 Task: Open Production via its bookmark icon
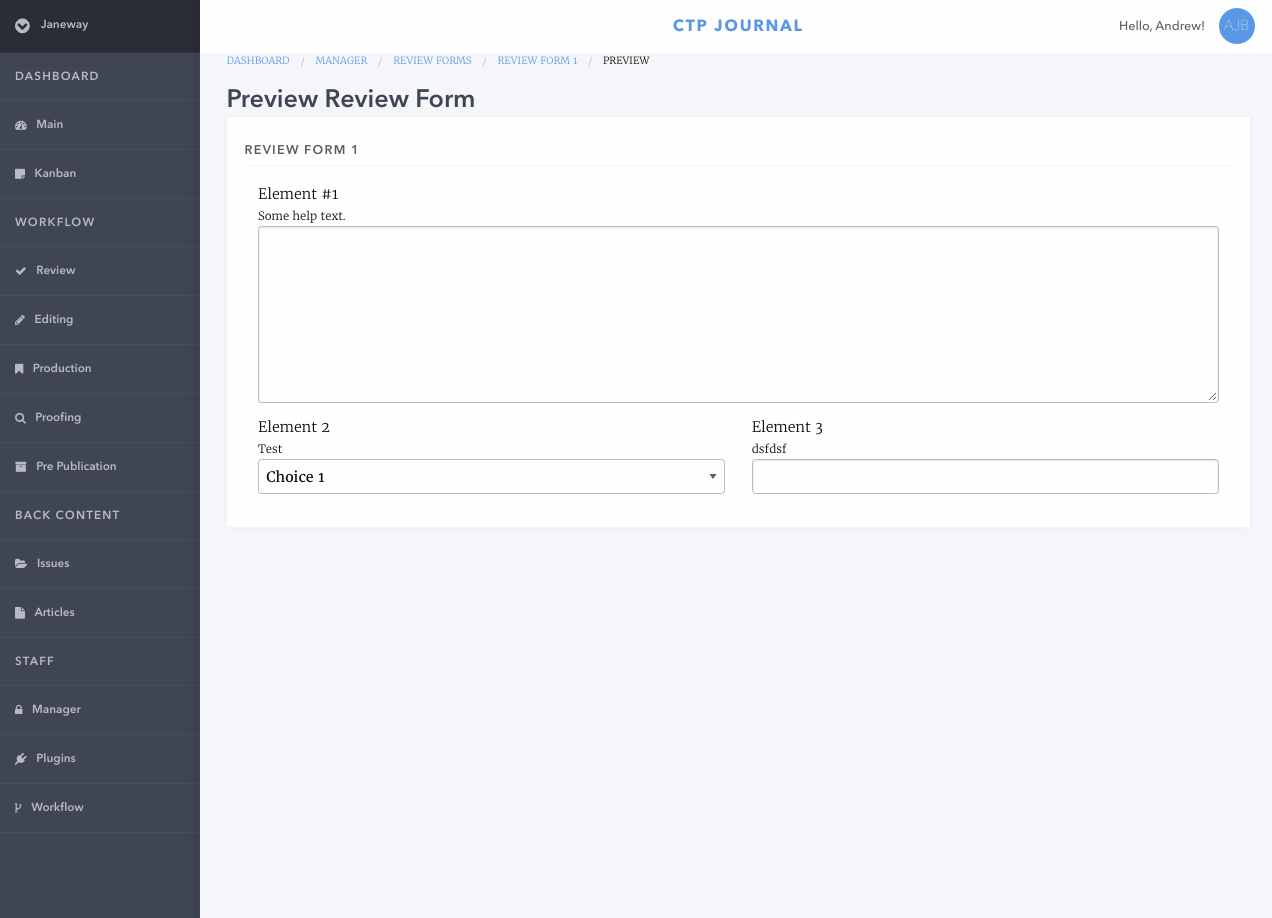[18, 368]
